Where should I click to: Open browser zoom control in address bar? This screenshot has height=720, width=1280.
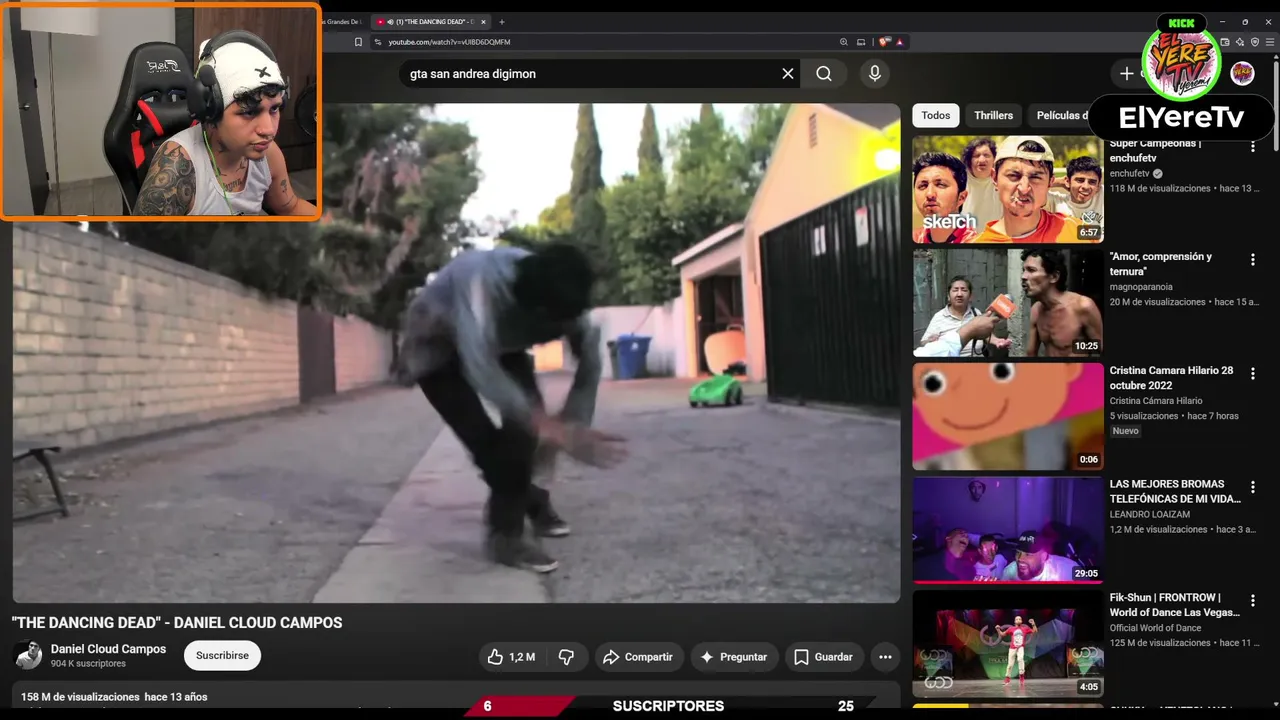(x=843, y=42)
